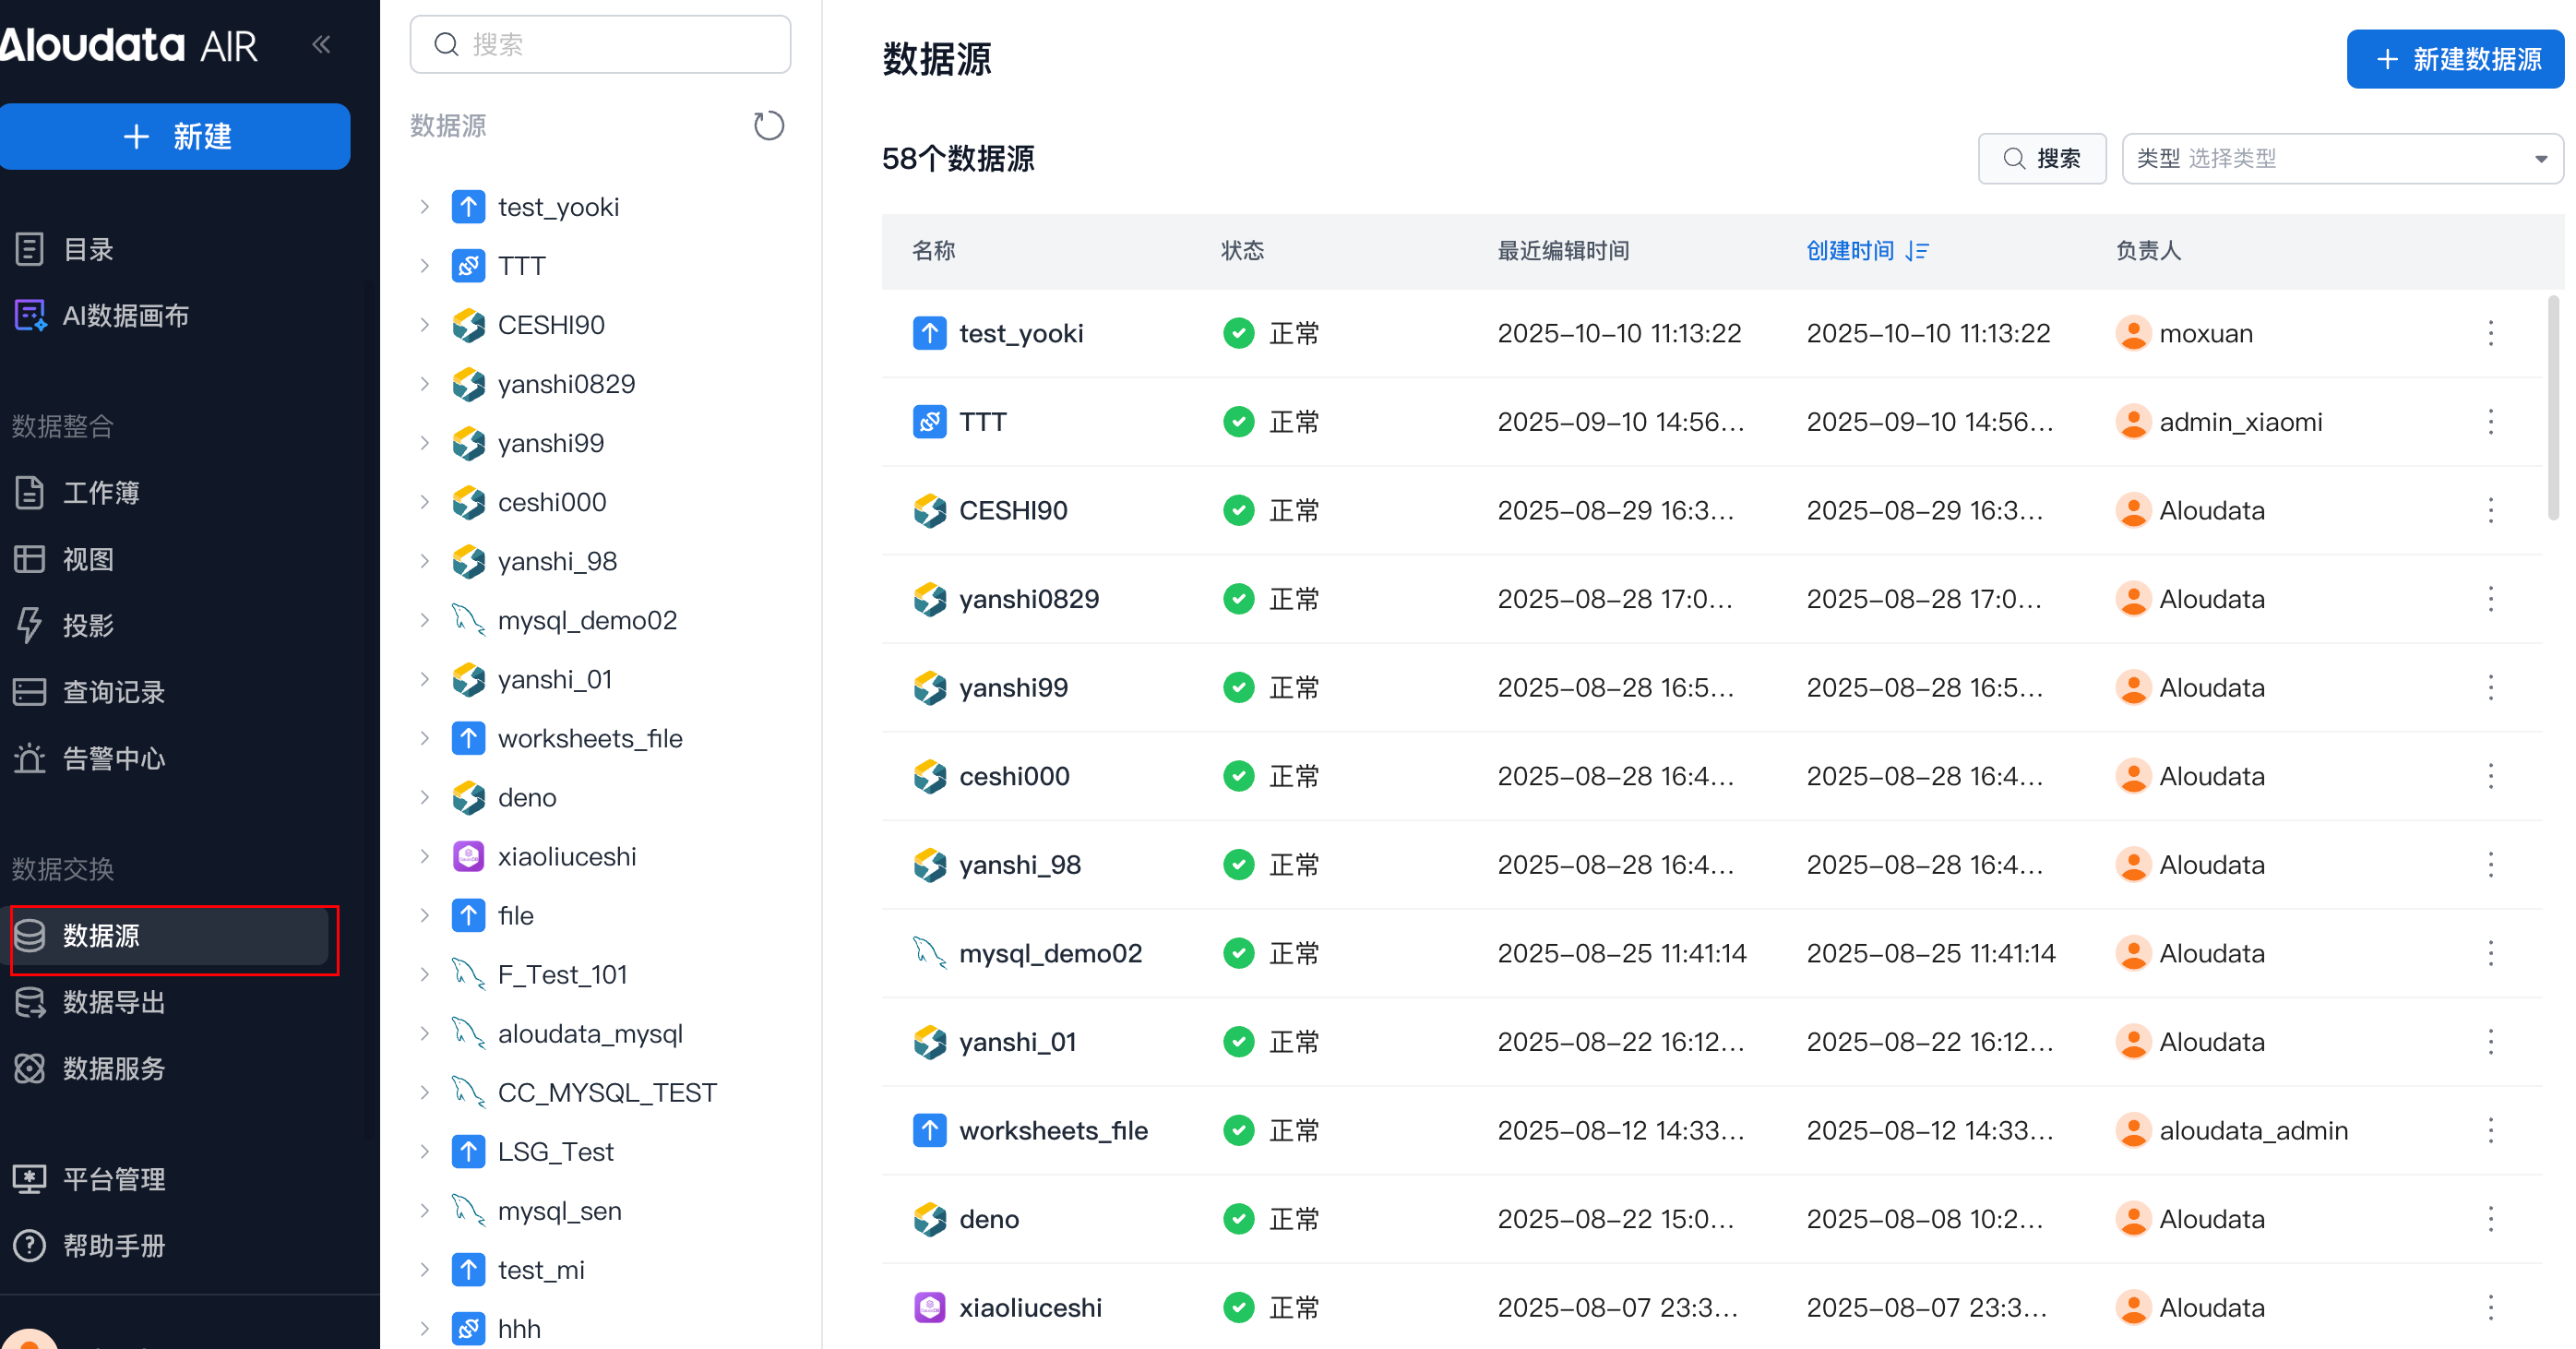This screenshot has height=1349, width=2576.
Task: Refresh the data source tree list
Action: [x=768, y=126]
